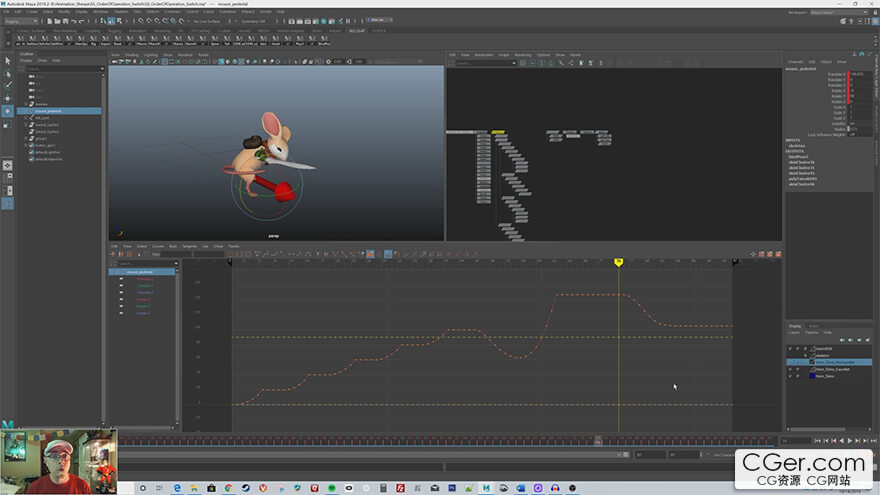The image size is (880, 495).
Task: Select the arrow Select tool in toolbox
Action: click(x=8, y=60)
